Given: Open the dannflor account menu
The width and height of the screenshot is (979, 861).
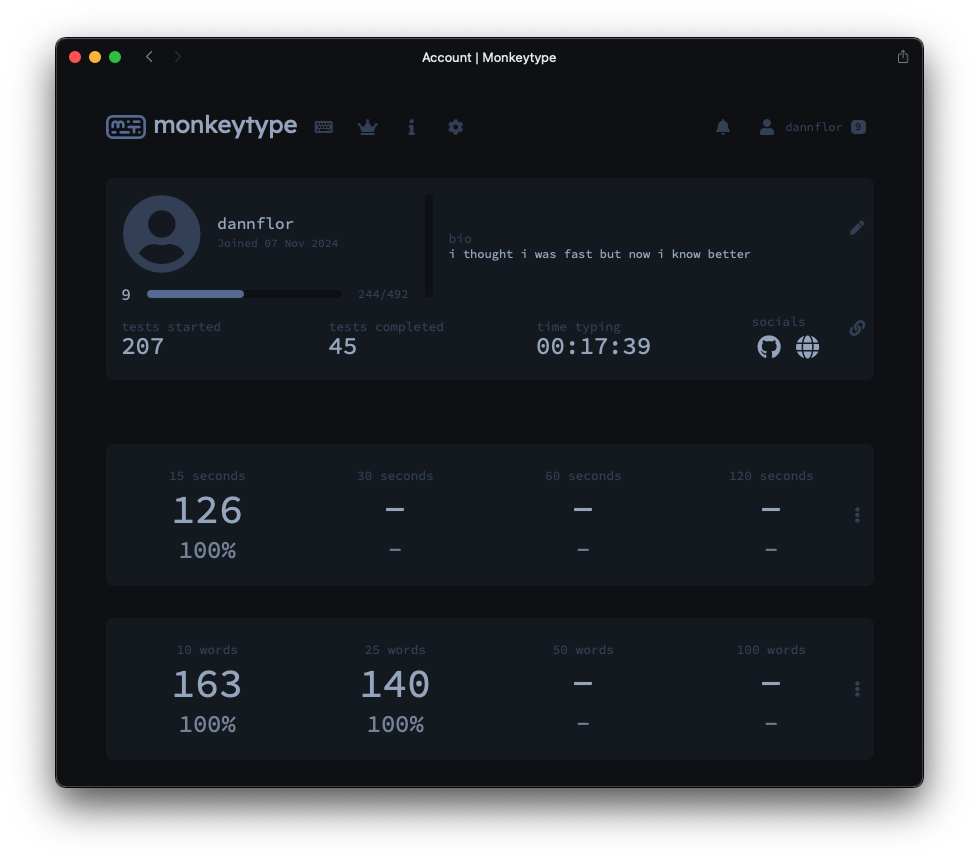Looking at the screenshot, I should click(811, 127).
